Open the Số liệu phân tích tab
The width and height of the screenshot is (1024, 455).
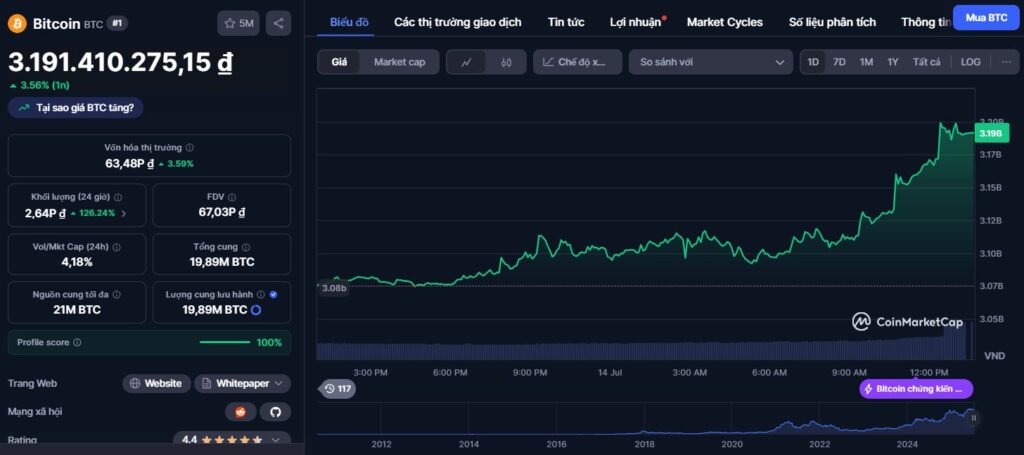(x=832, y=22)
